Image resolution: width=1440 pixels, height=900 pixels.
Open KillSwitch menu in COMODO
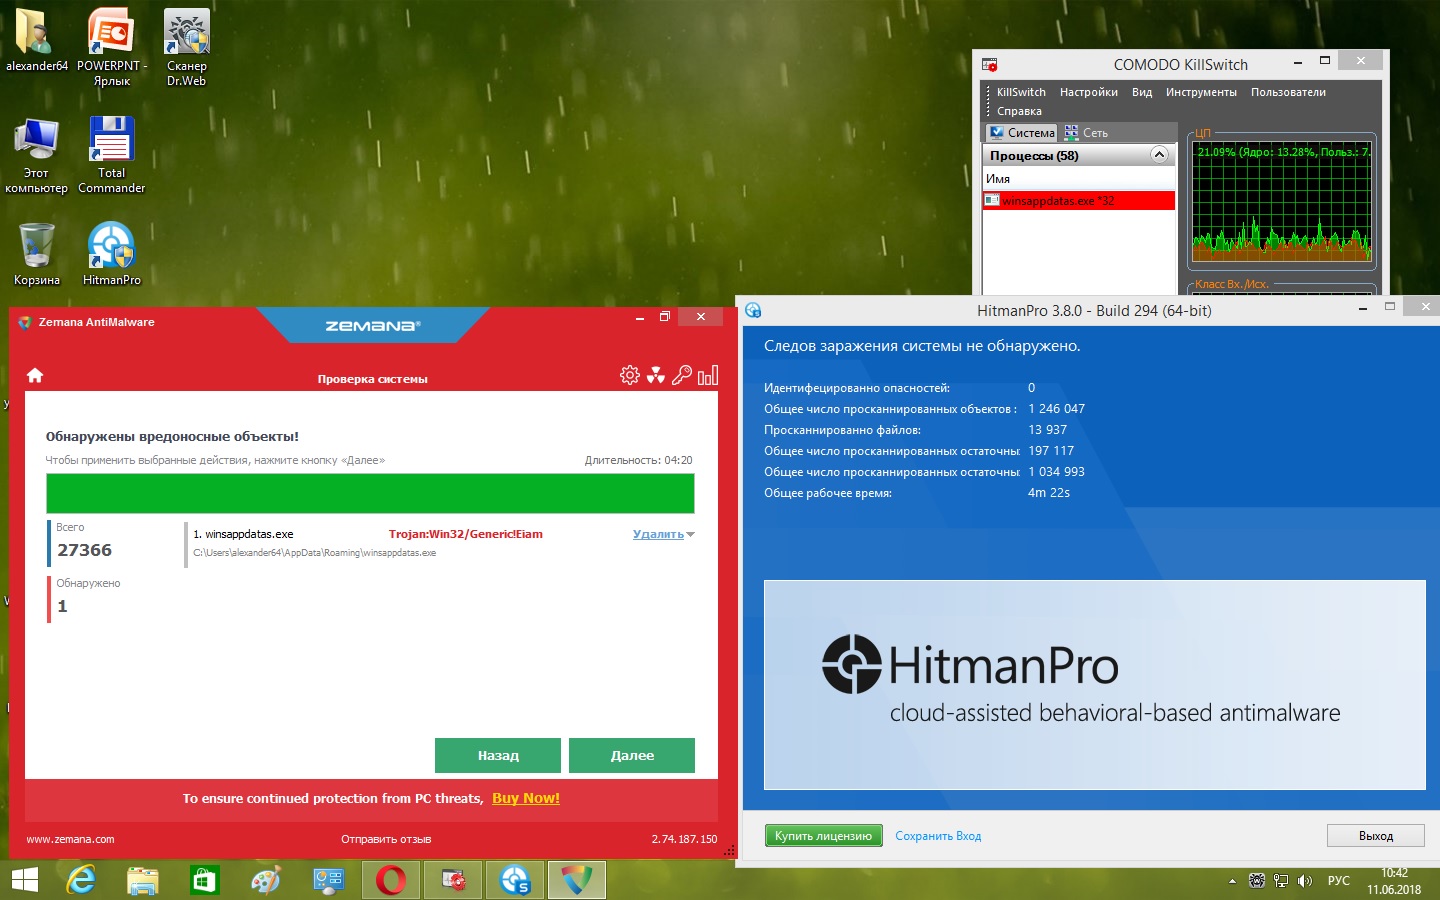pos(1021,92)
